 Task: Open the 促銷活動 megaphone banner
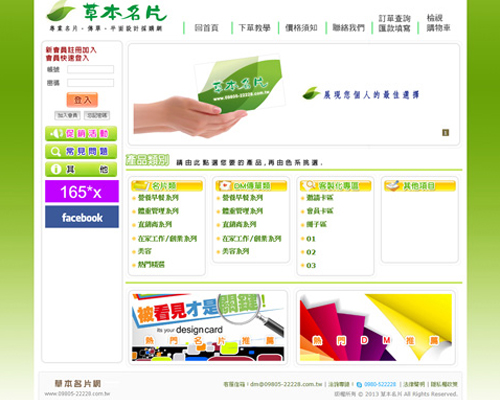tap(81, 133)
